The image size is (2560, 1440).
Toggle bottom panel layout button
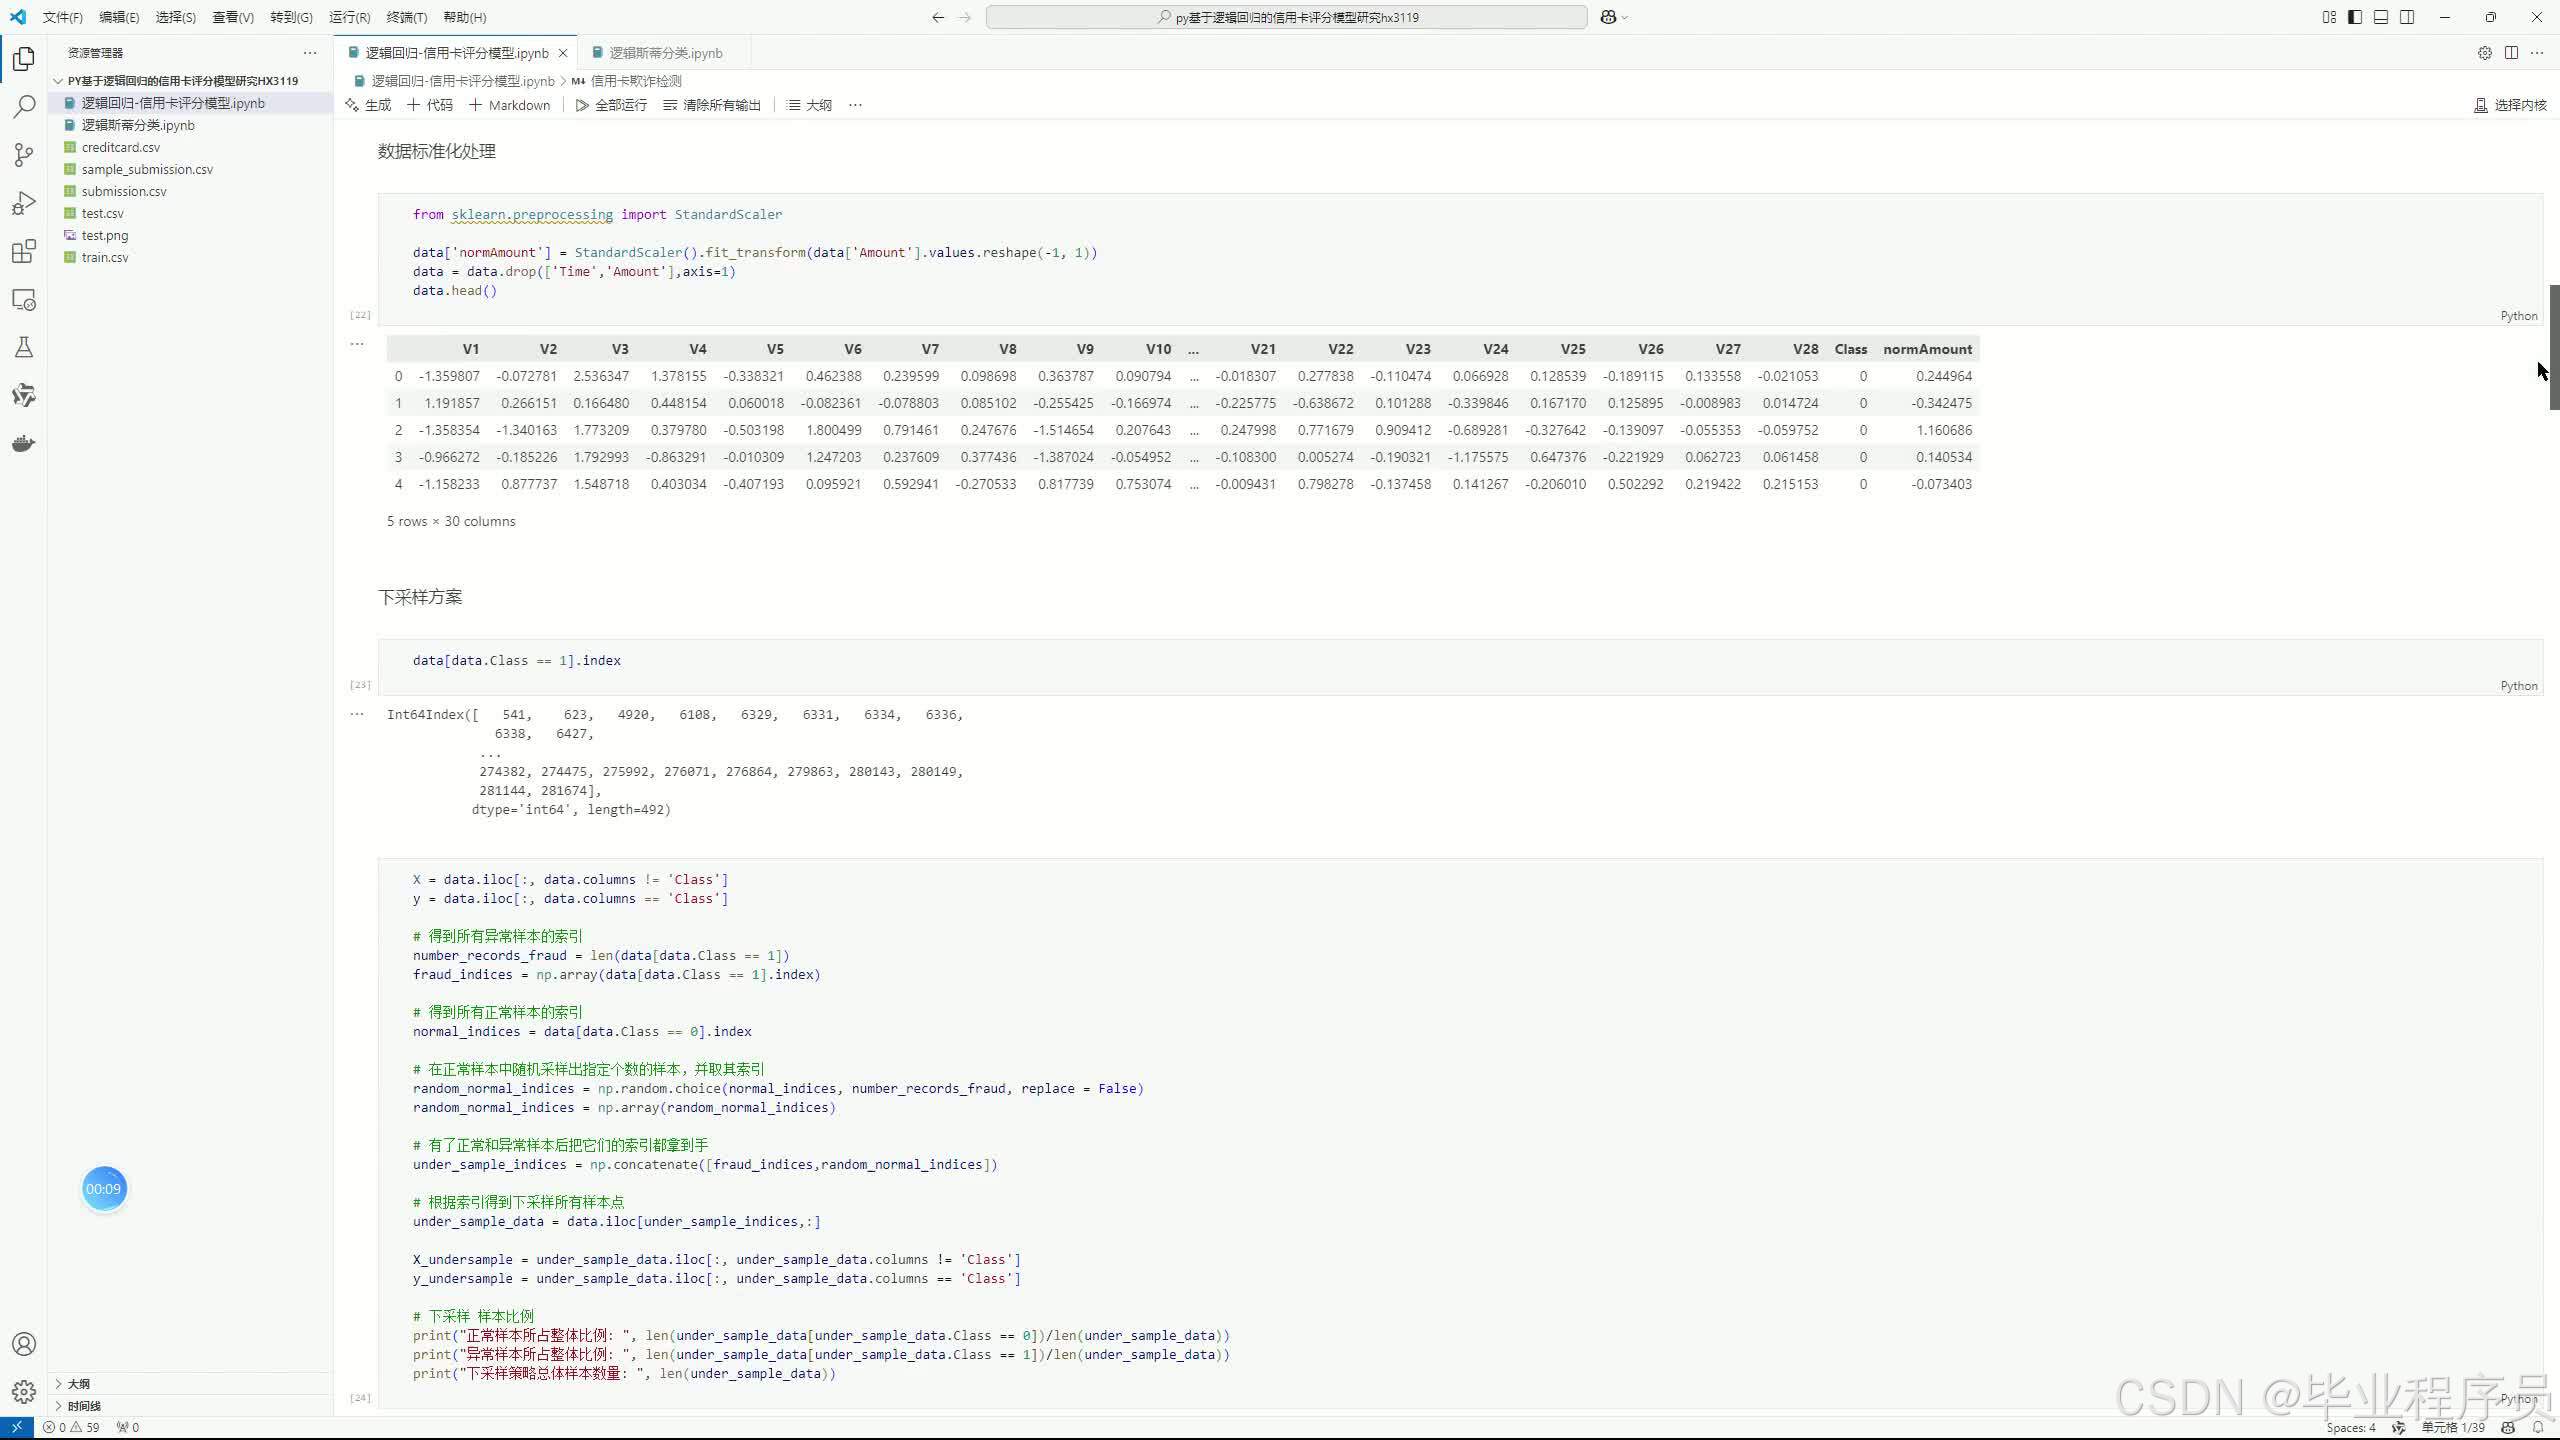2381,17
